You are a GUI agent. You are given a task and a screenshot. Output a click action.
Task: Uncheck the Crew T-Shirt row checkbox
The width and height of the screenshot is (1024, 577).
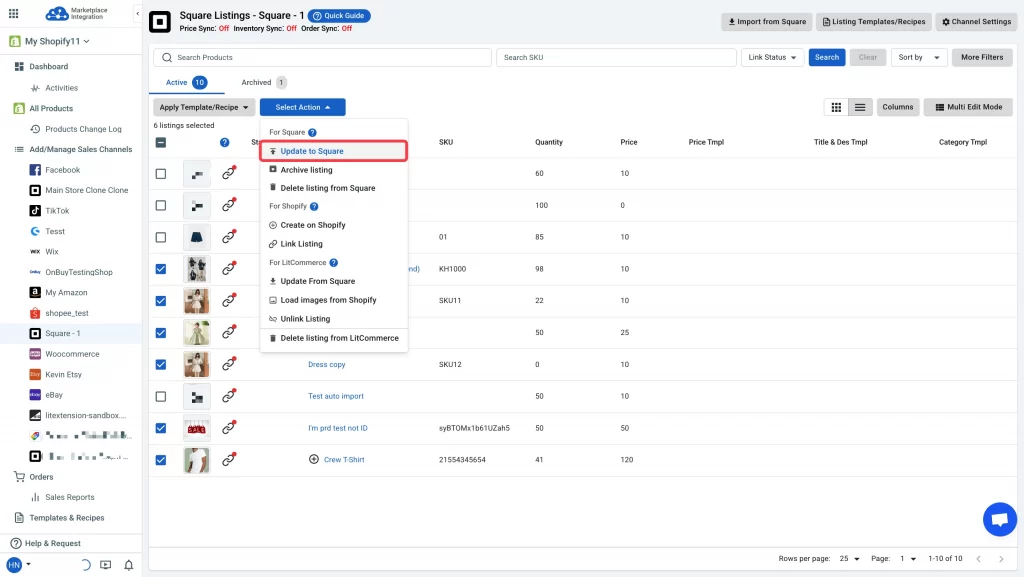(x=161, y=460)
